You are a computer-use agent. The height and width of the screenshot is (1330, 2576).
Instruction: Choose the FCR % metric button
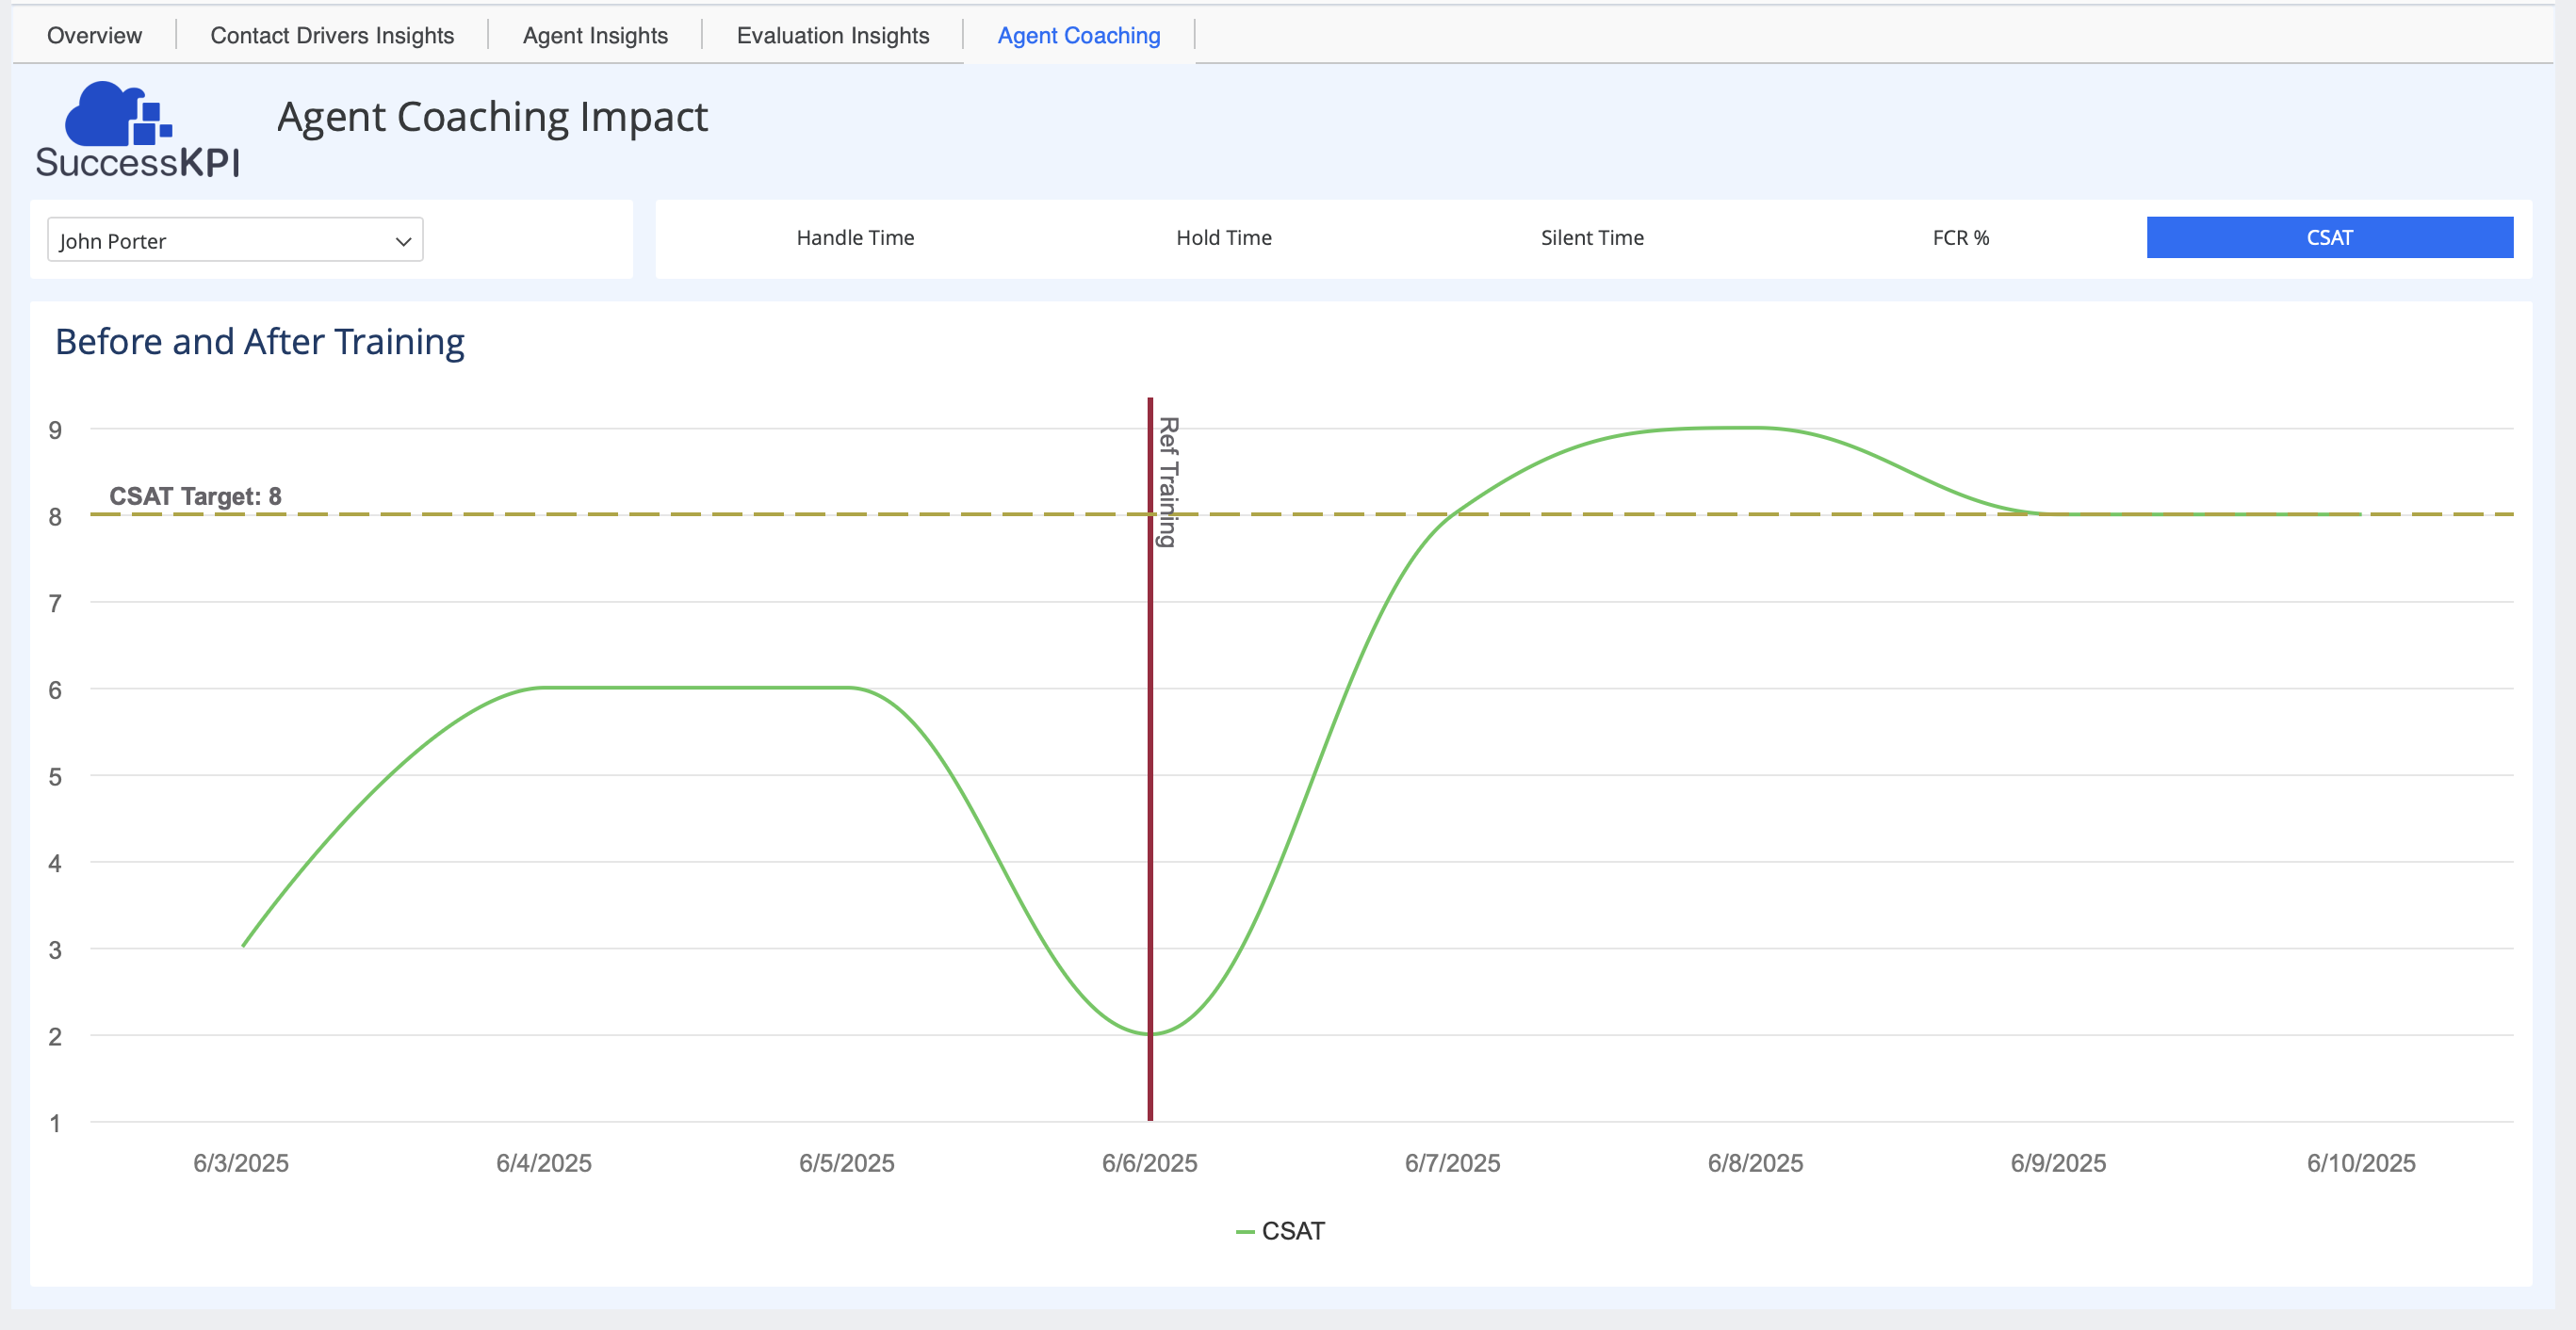[x=1960, y=238]
